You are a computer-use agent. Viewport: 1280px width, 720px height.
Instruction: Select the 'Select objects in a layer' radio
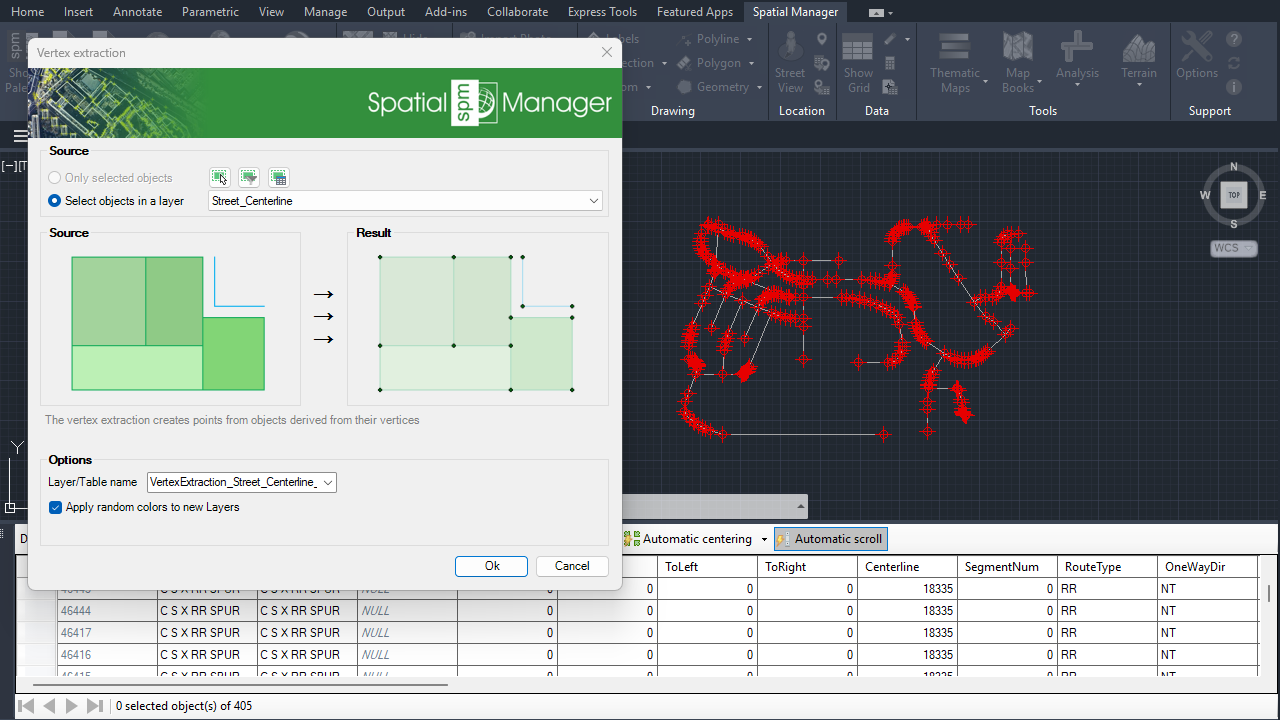tap(55, 201)
